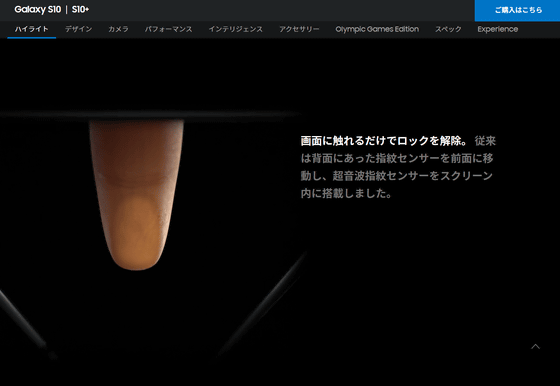Open Olympic Games Edition tab

[x=377, y=29]
